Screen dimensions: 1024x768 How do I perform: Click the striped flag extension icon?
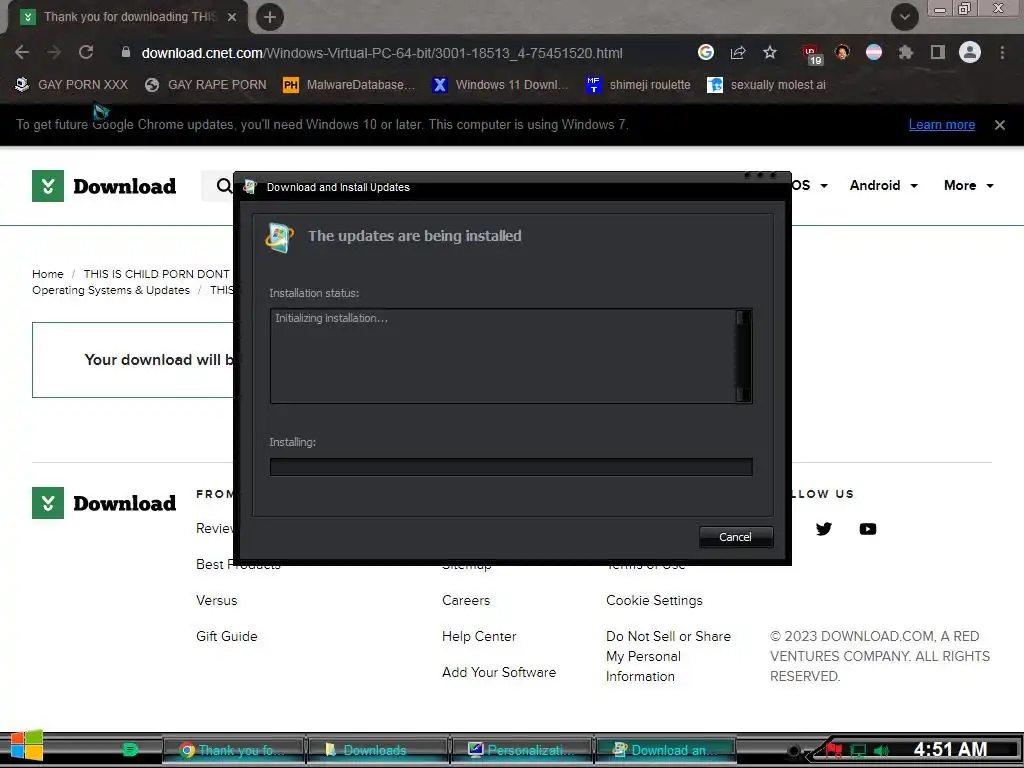(x=874, y=52)
